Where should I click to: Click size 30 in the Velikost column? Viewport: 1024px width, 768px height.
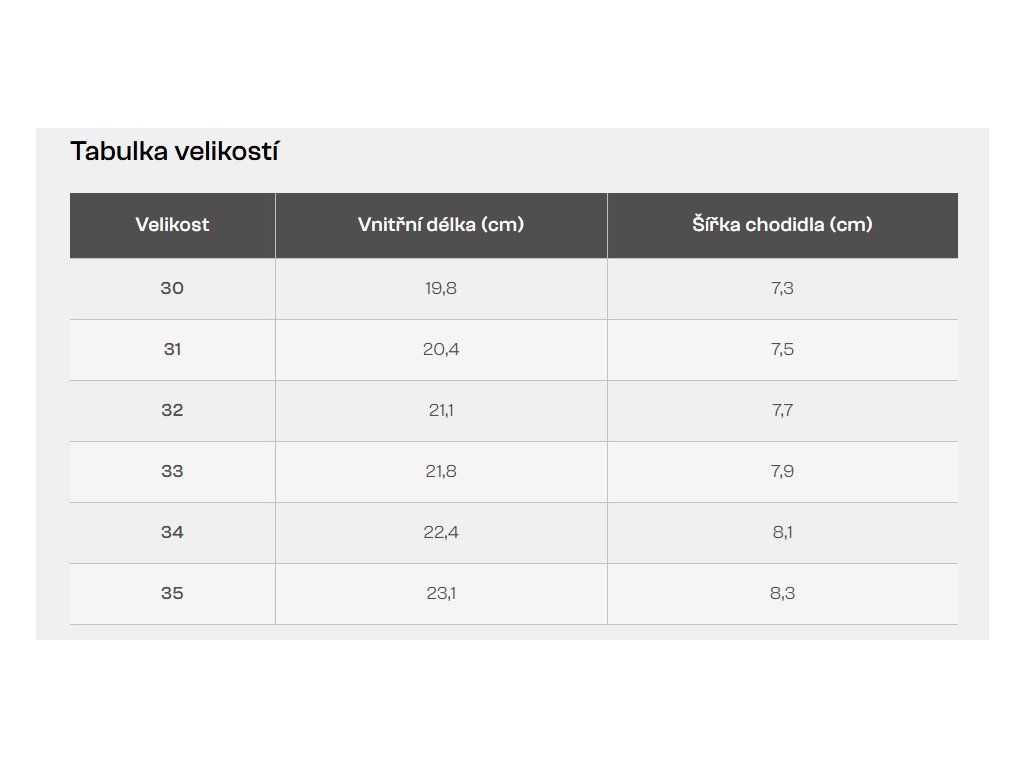pos(172,288)
